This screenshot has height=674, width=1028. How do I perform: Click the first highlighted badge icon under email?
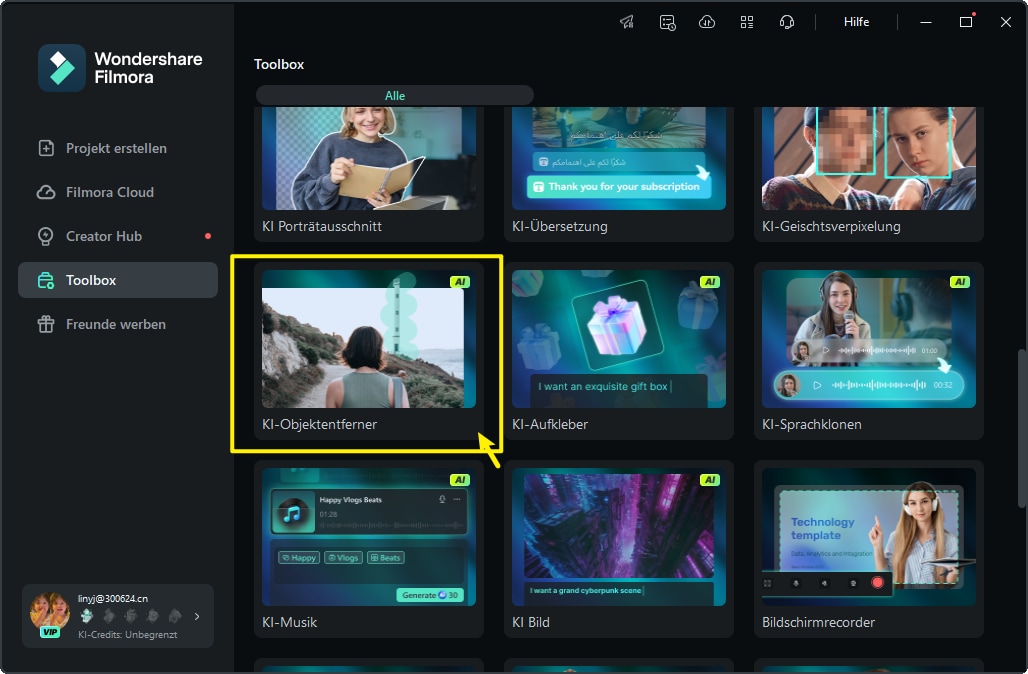[86, 616]
